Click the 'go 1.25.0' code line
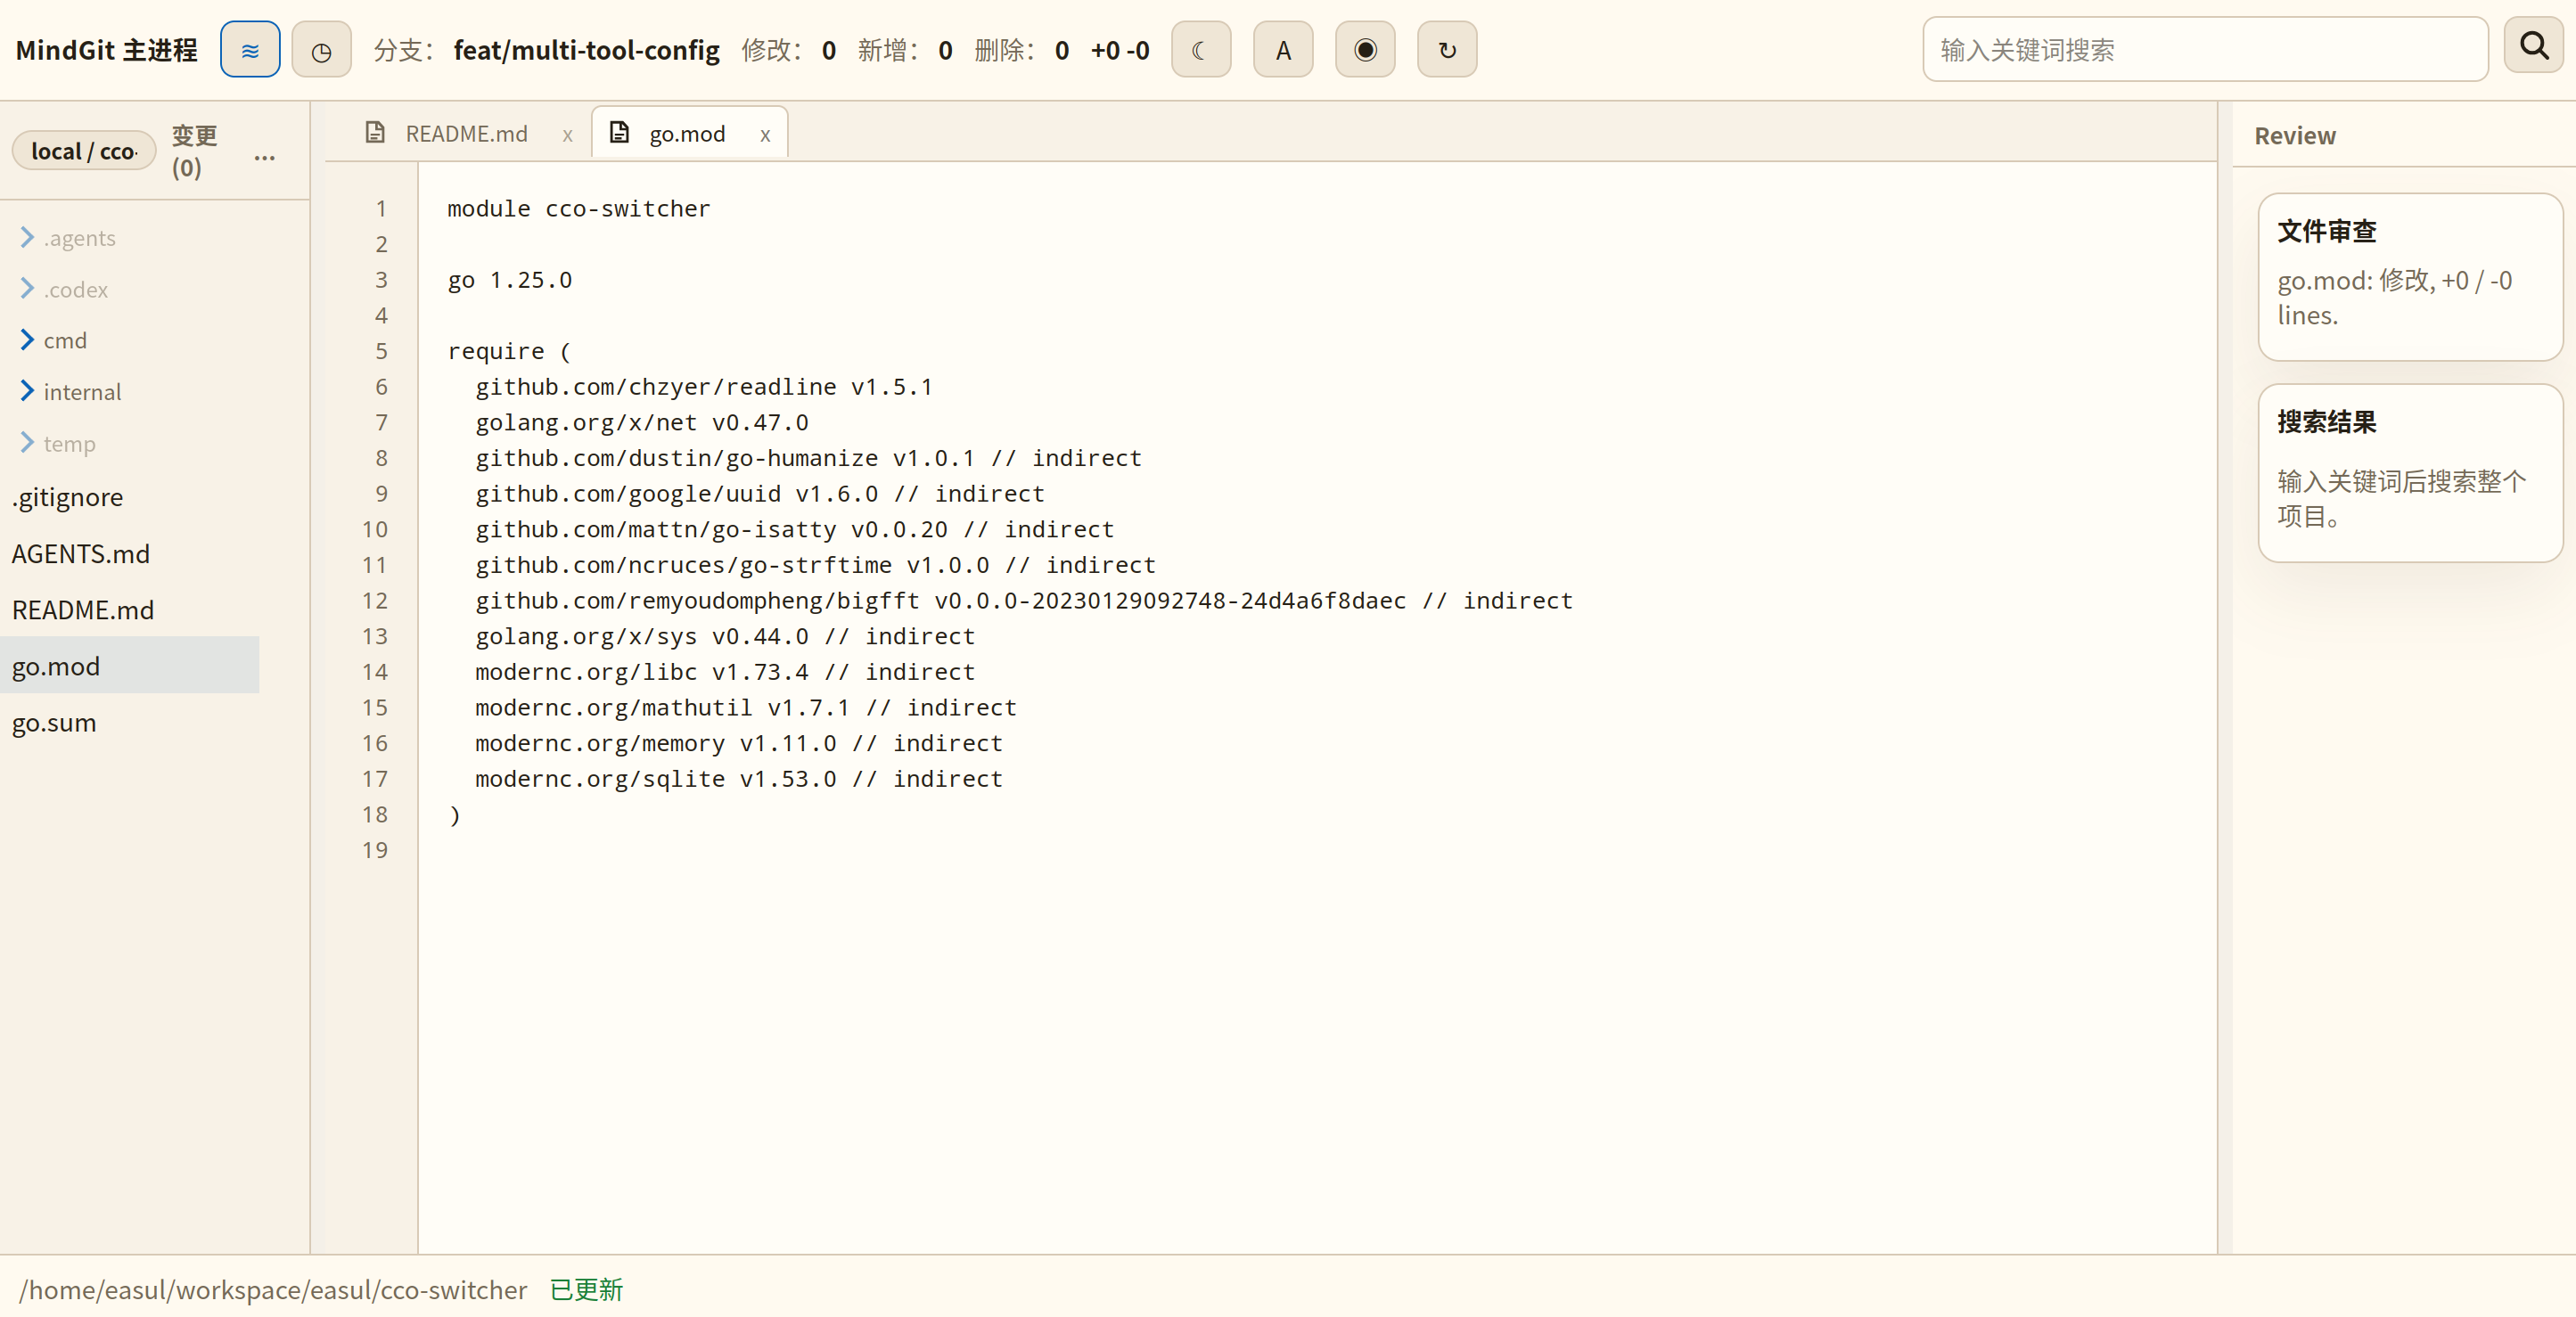 tap(510, 280)
